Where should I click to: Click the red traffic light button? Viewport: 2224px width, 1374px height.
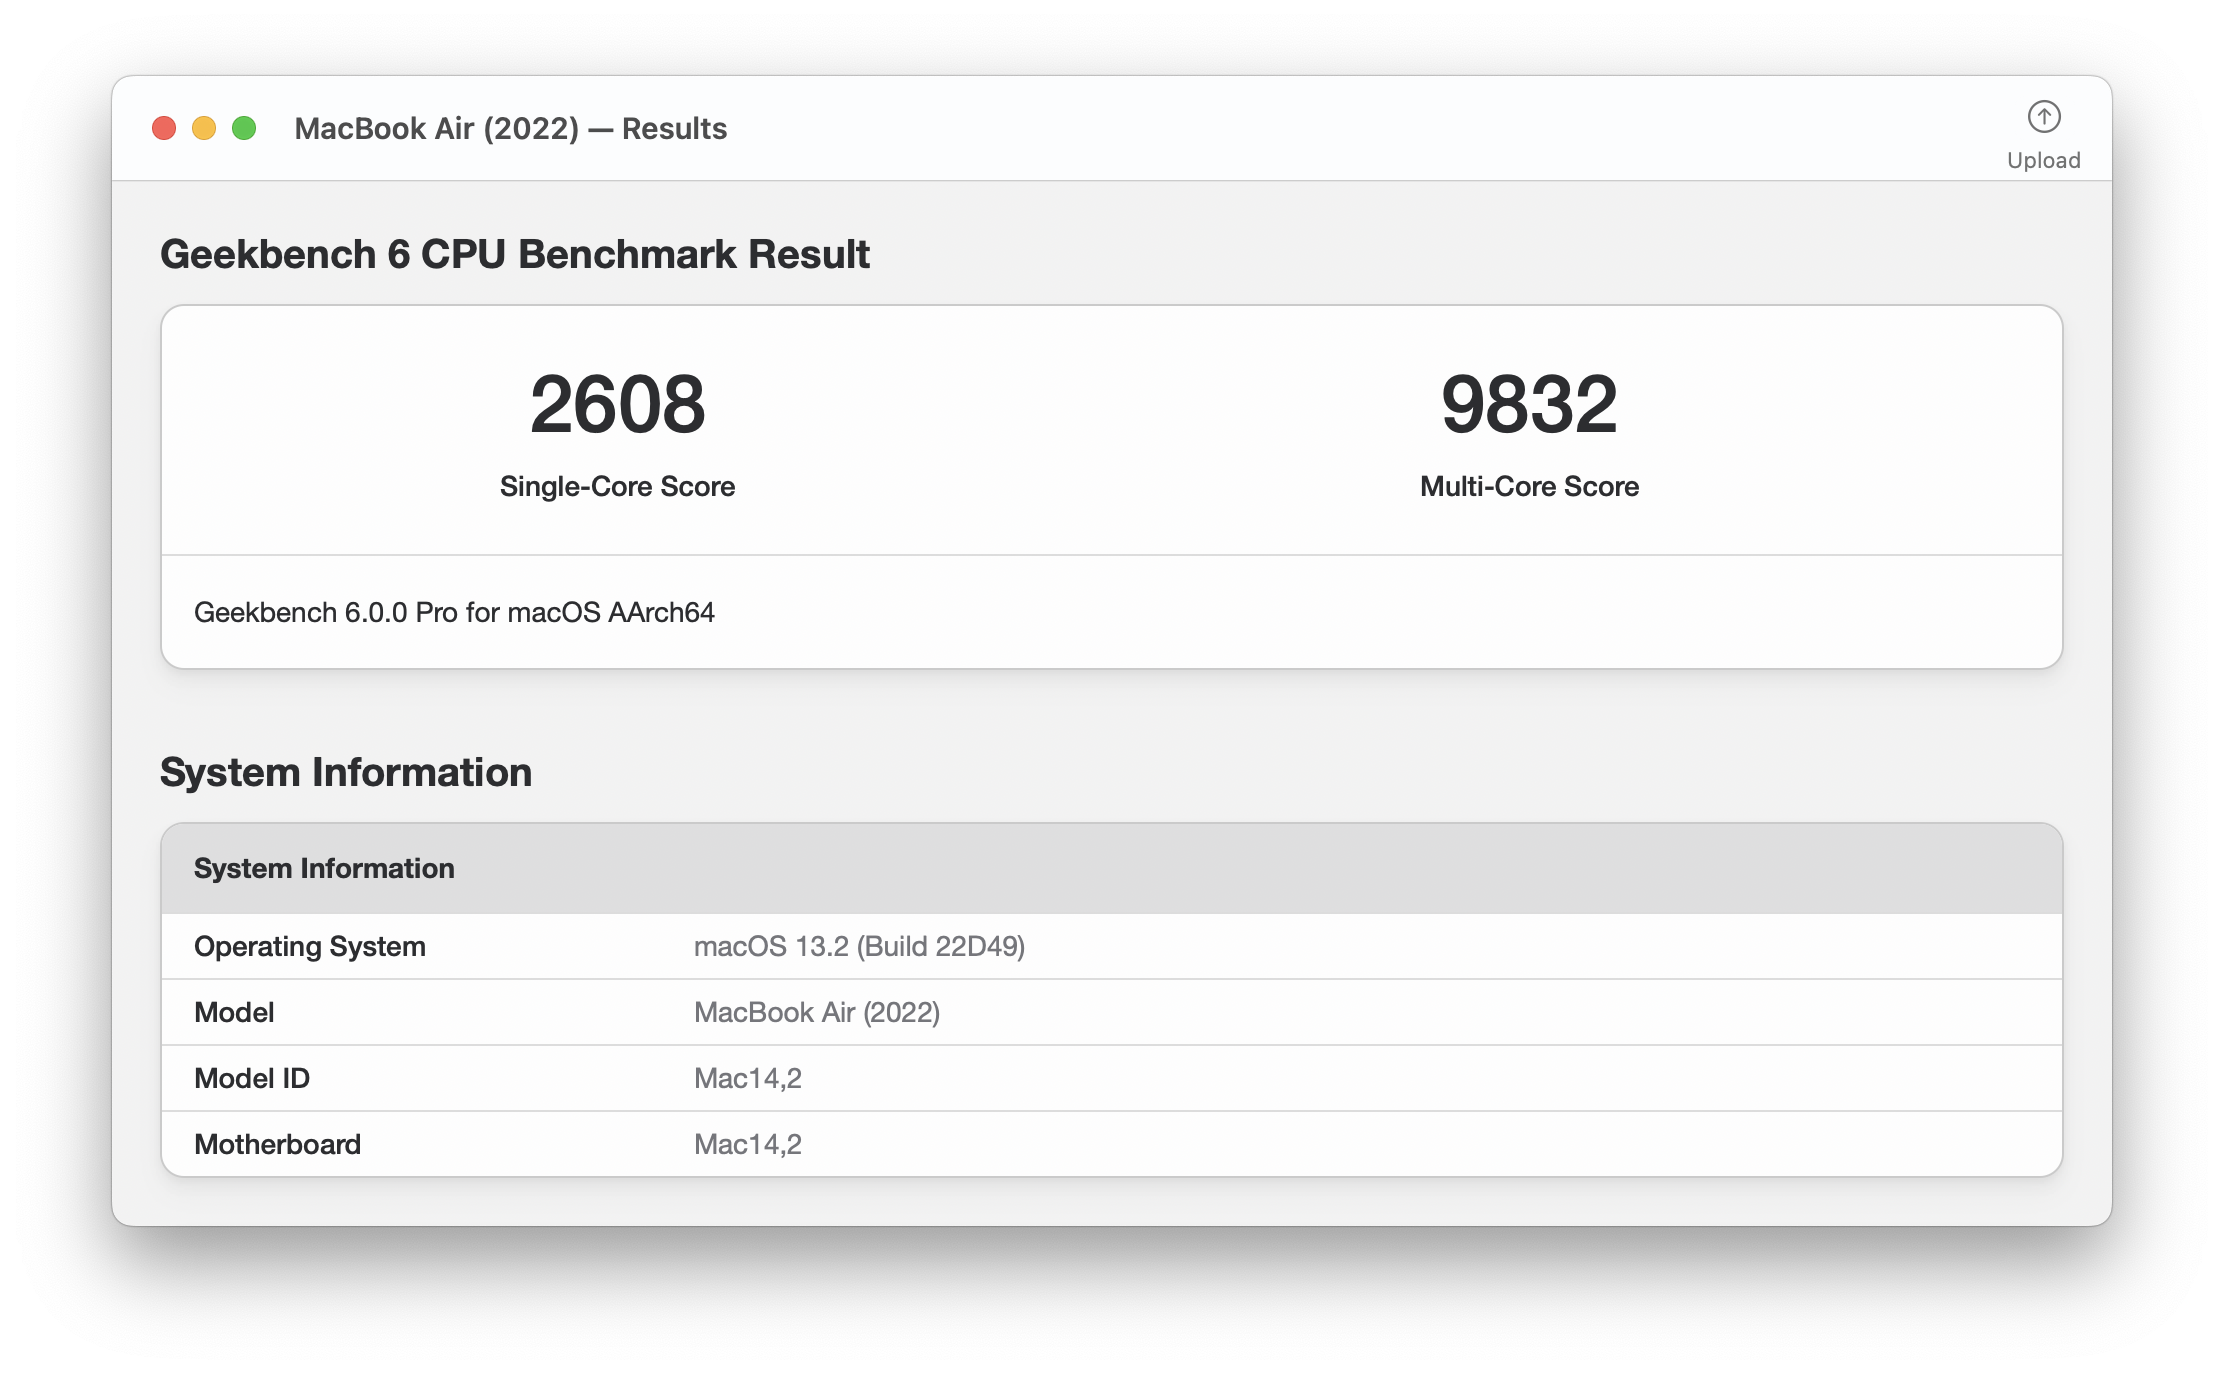(164, 127)
